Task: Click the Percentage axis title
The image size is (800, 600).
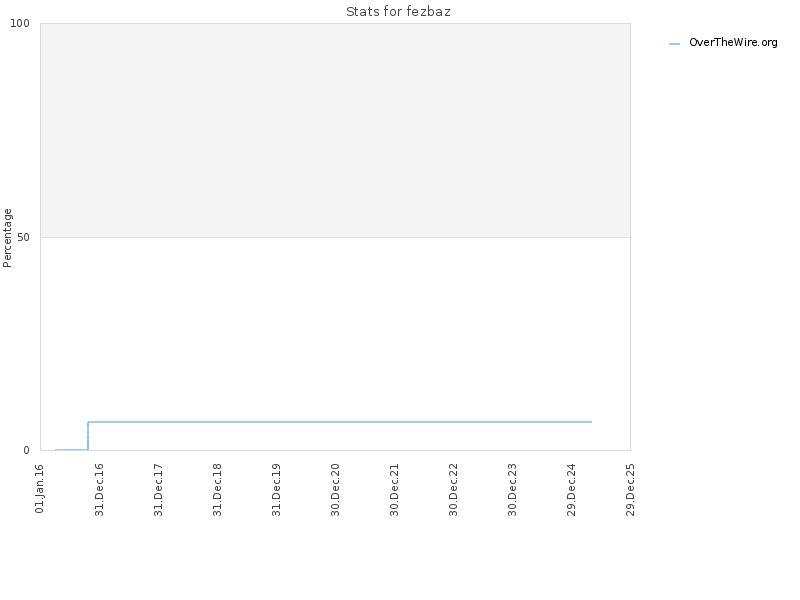Action: tap(7, 238)
